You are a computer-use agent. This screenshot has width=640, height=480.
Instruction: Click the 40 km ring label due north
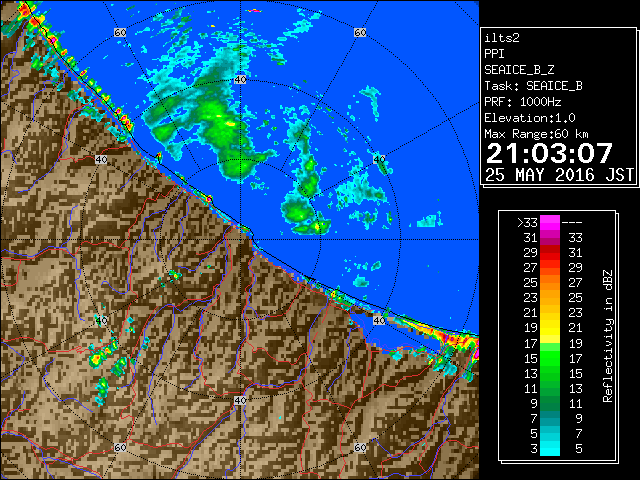point(240,80)
